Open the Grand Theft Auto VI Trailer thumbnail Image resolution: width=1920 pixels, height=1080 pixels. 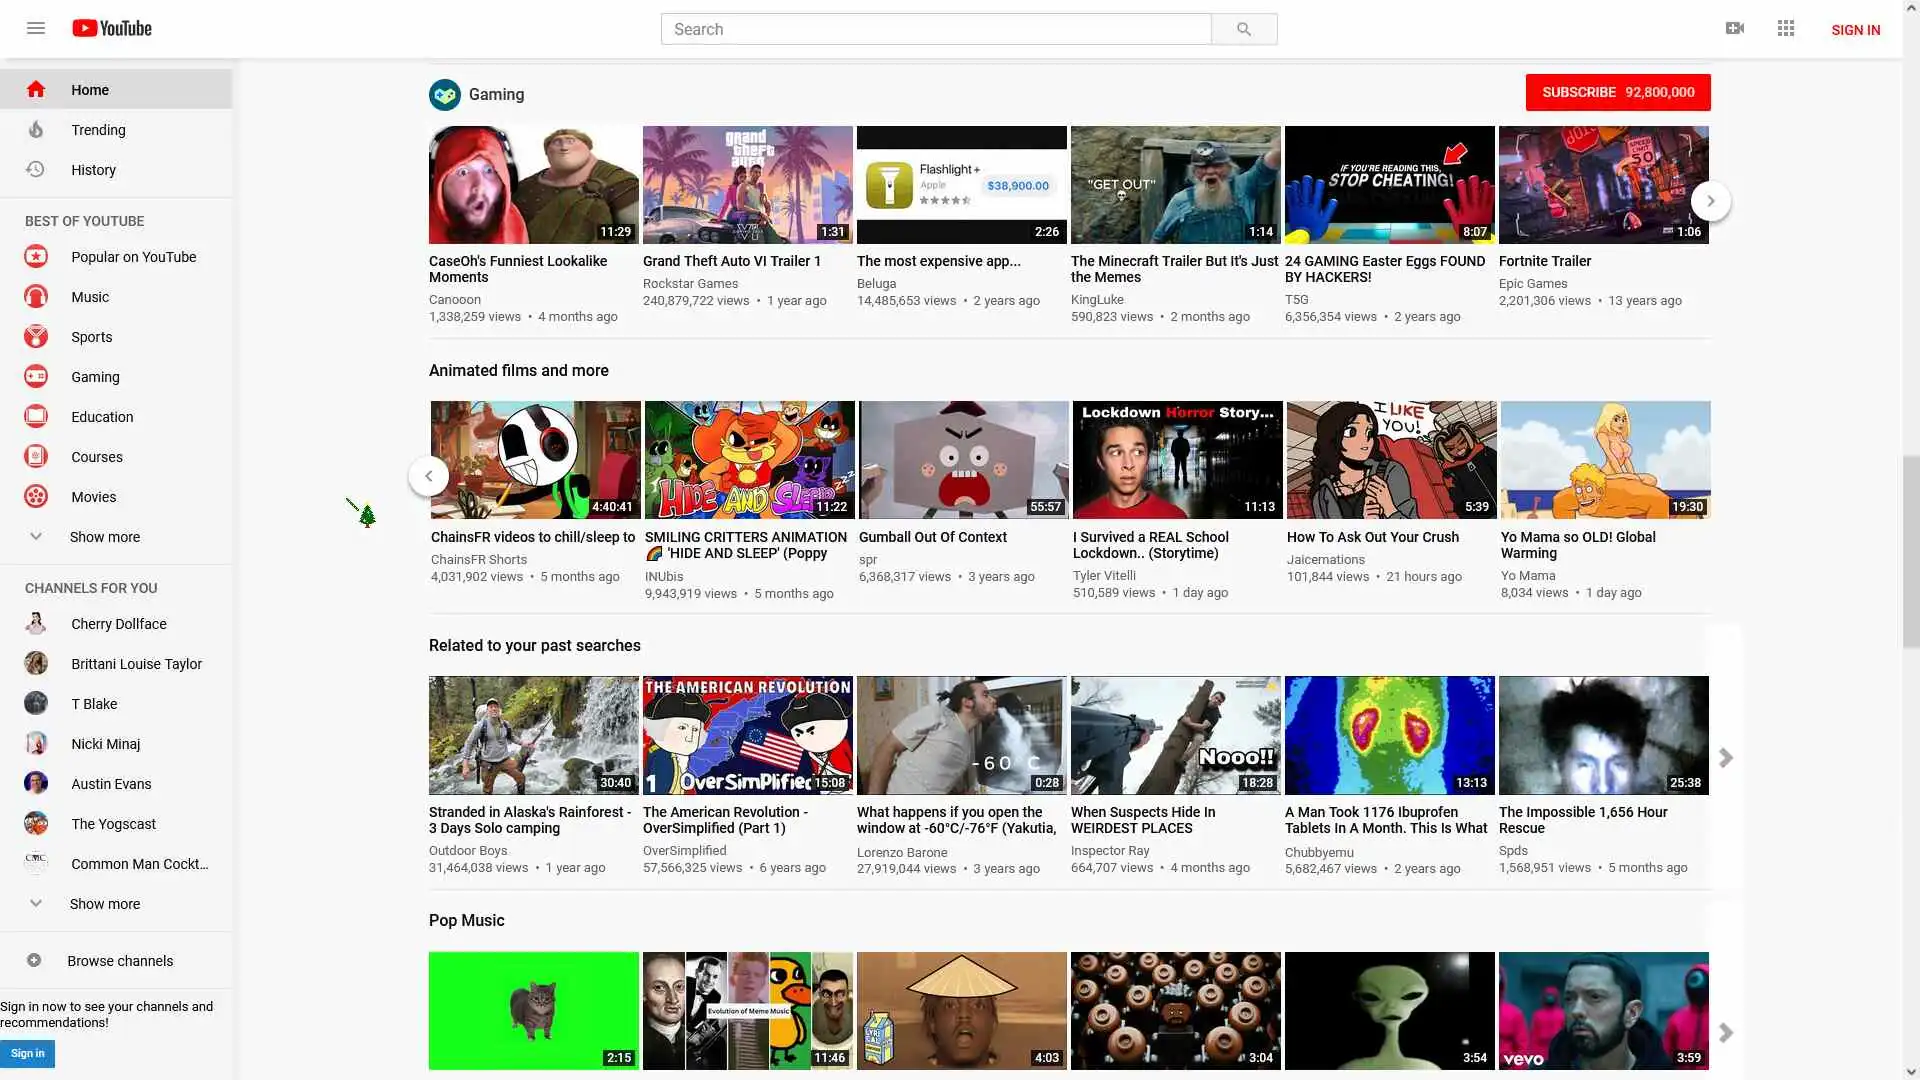[747, 185]
